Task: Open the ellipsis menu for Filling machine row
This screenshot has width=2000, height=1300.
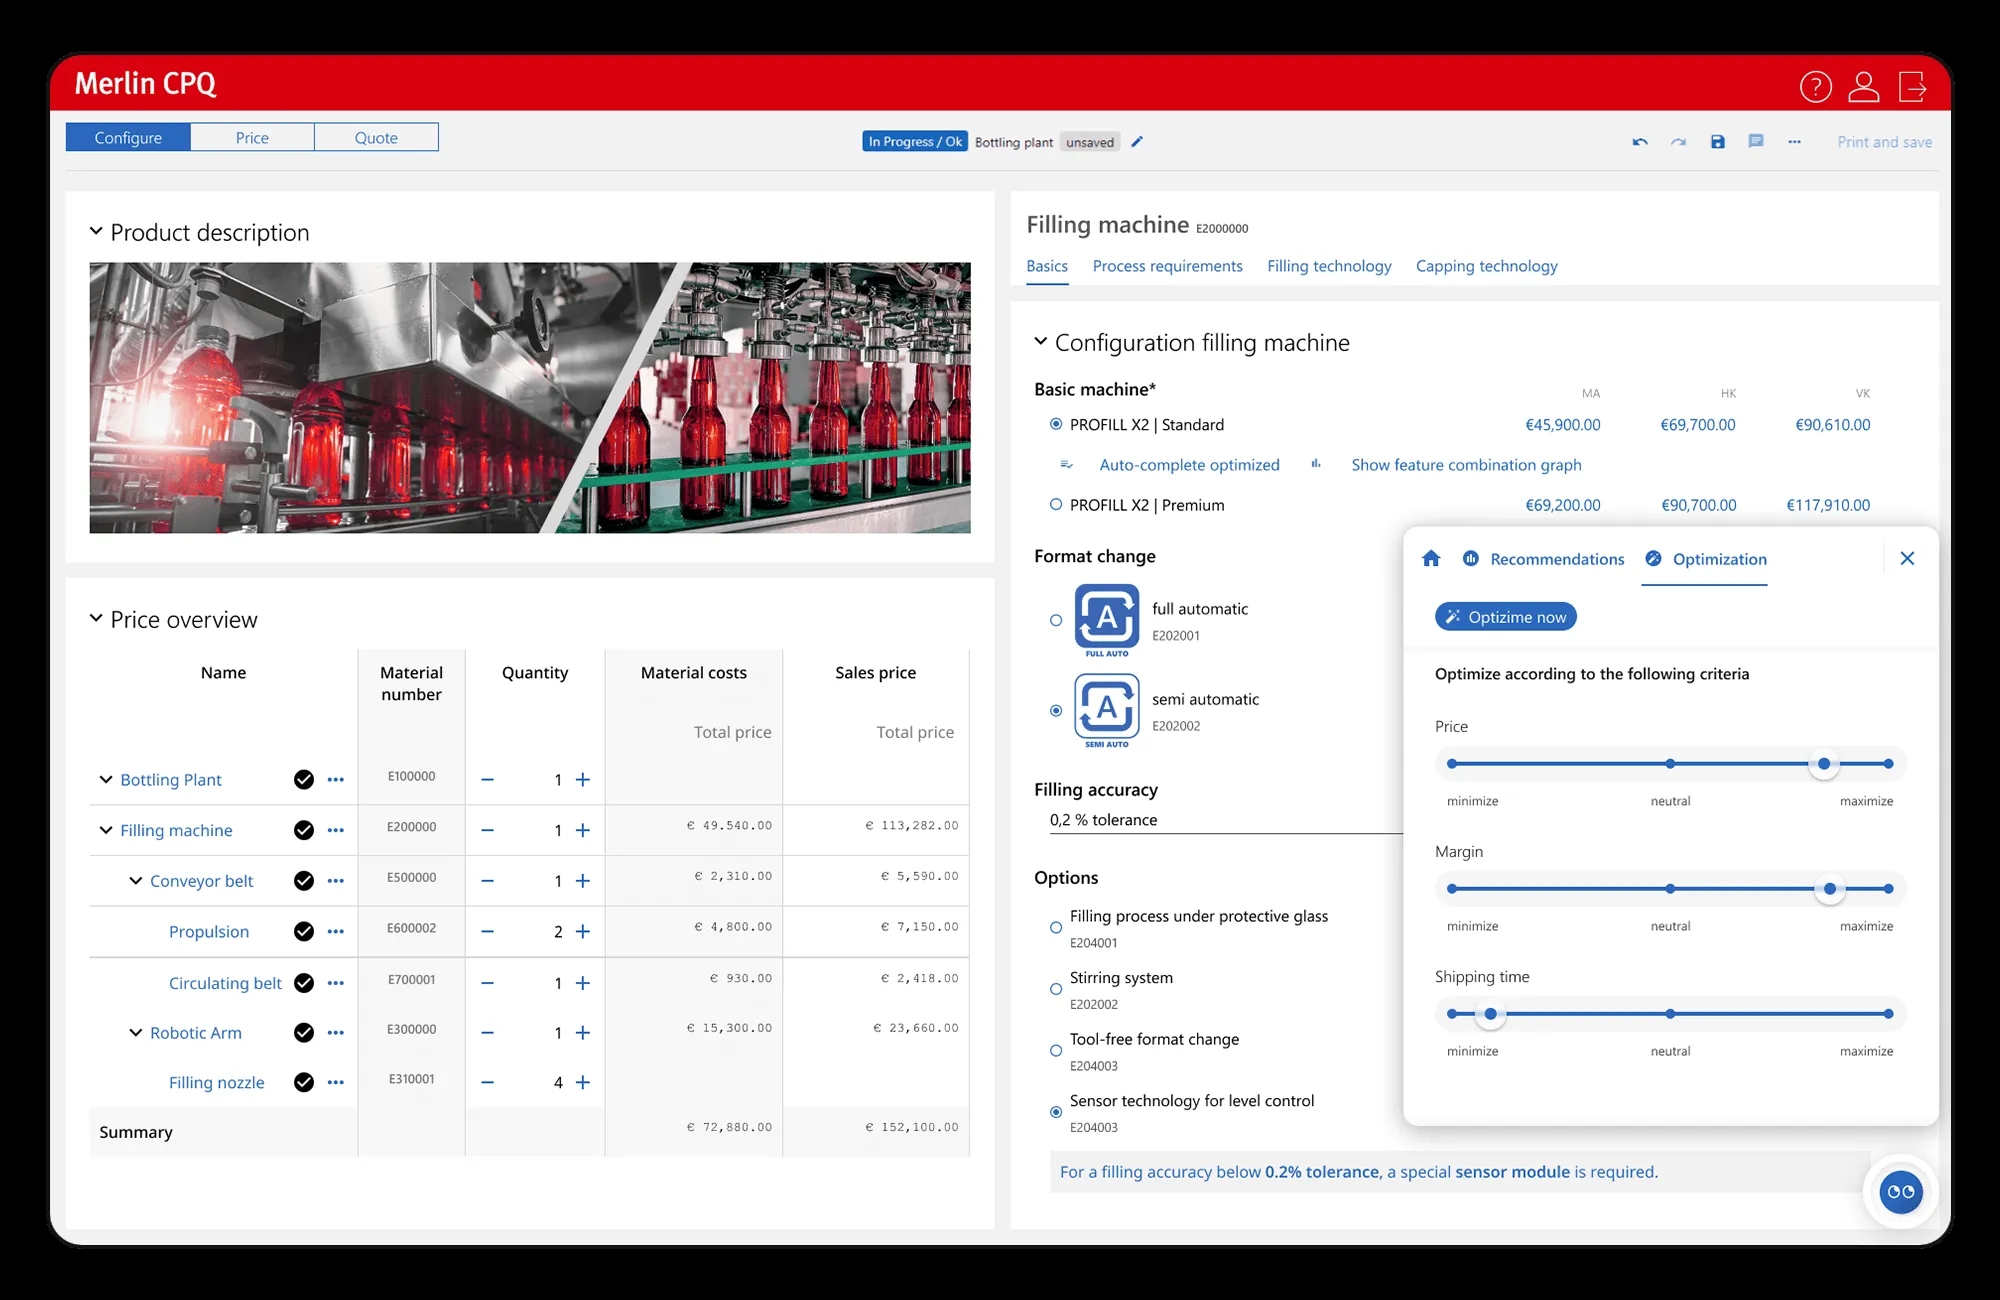Action: pos(336,830)
